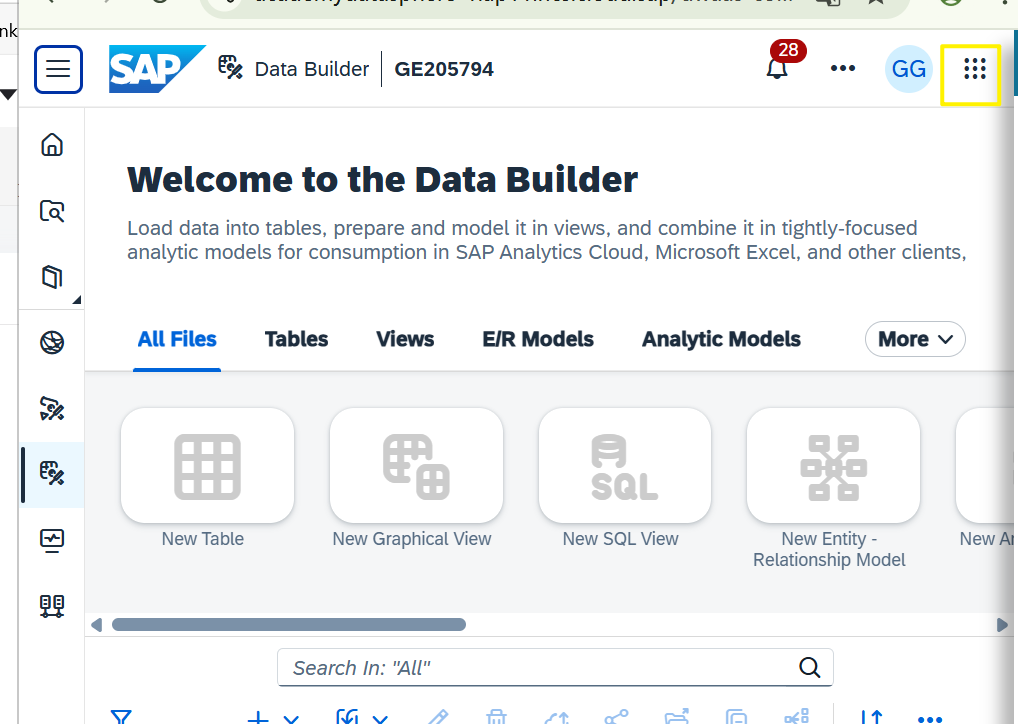1018x724 pixels.
Task: Open the Business Builder sidebar icon
Action: [52, 408]
